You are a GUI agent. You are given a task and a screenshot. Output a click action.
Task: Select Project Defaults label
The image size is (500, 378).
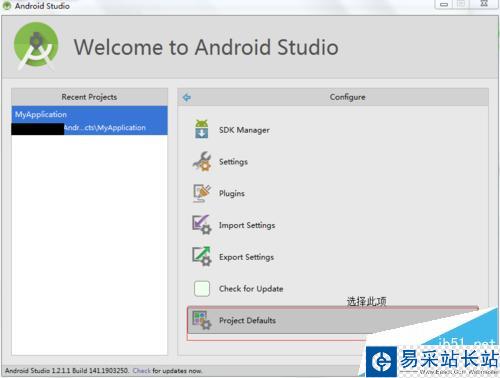tap(247, 320)
